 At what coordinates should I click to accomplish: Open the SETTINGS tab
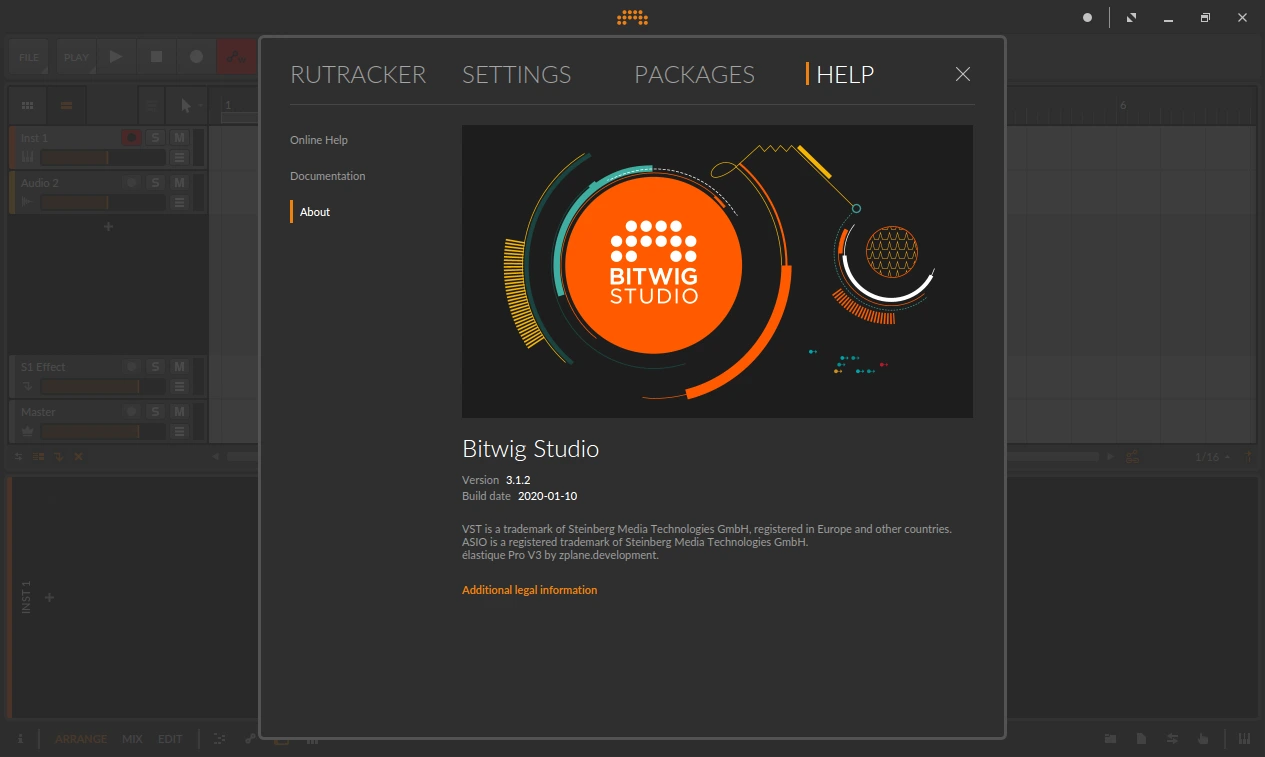pos(516,74)
